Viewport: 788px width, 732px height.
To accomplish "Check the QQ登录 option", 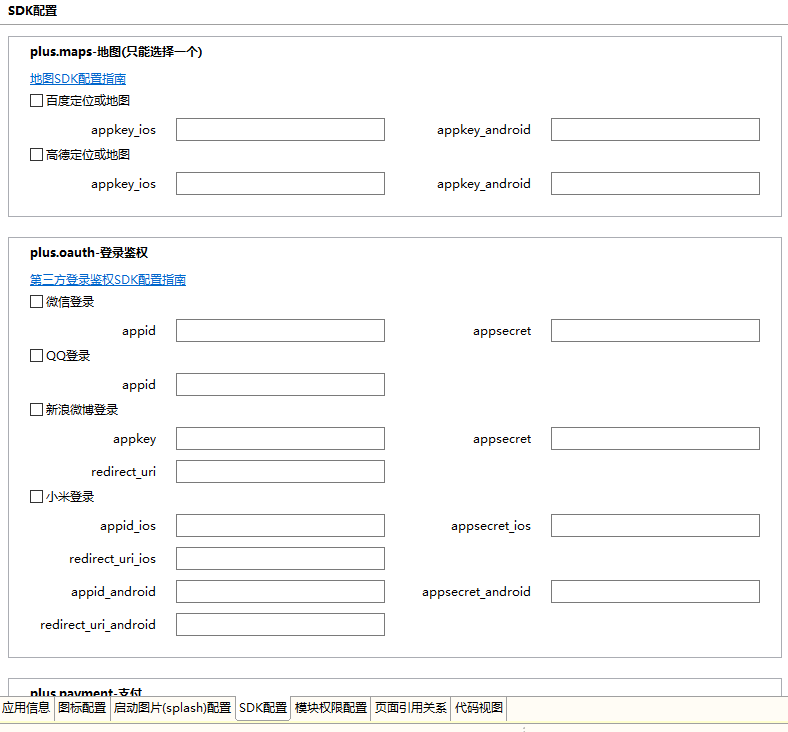I will 36,356.
